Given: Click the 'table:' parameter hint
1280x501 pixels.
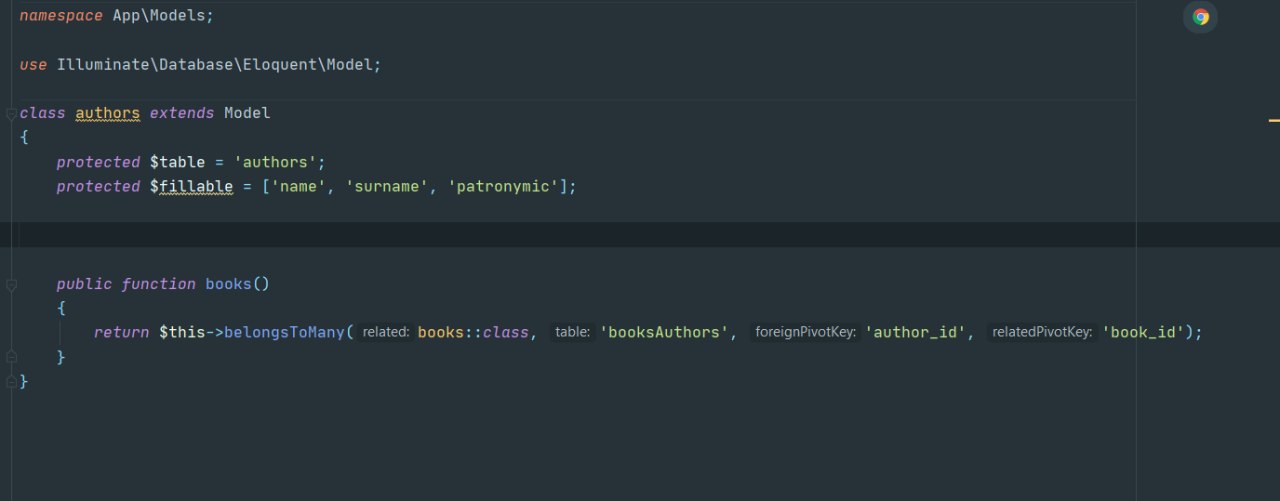Looking at the screenshot, I should pyautogui.click(x=572, y=332).
